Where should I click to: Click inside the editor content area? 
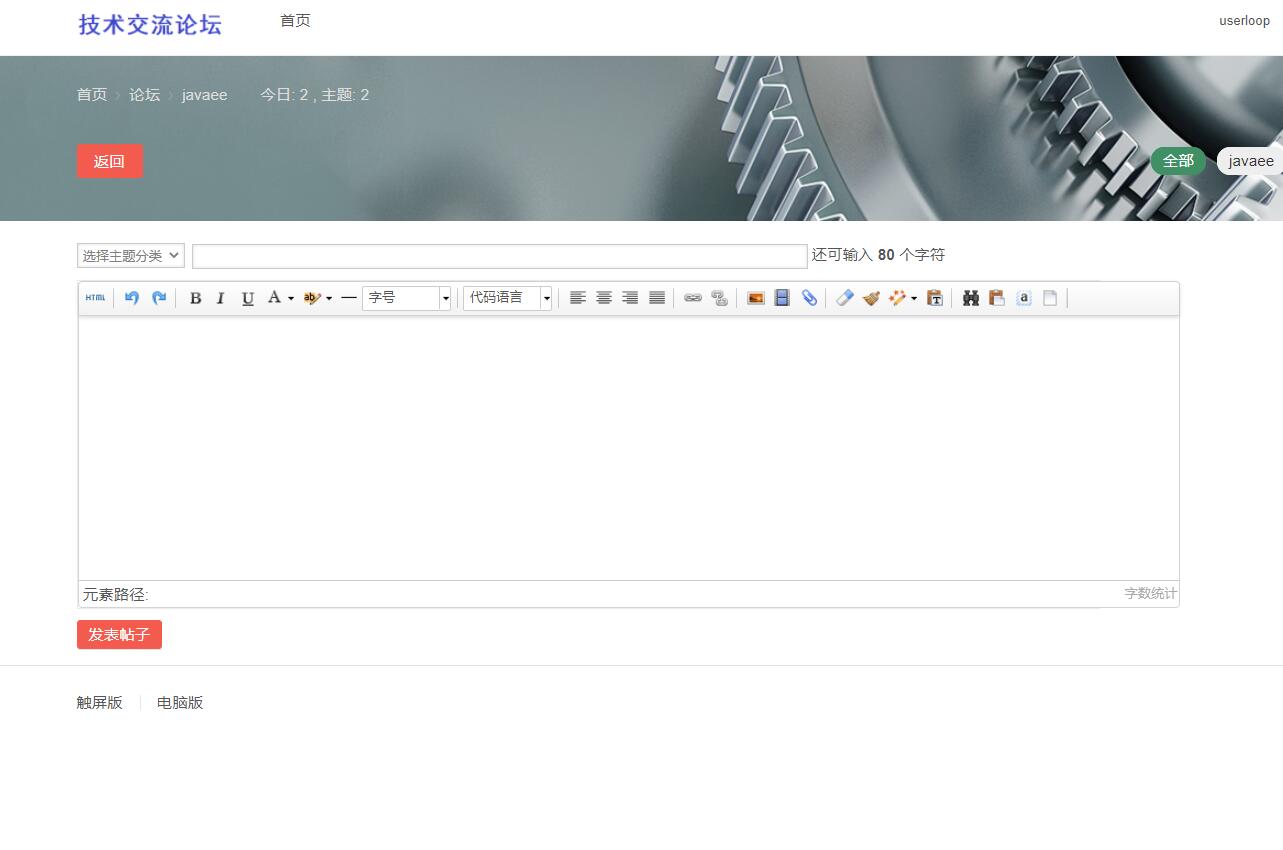629,448
